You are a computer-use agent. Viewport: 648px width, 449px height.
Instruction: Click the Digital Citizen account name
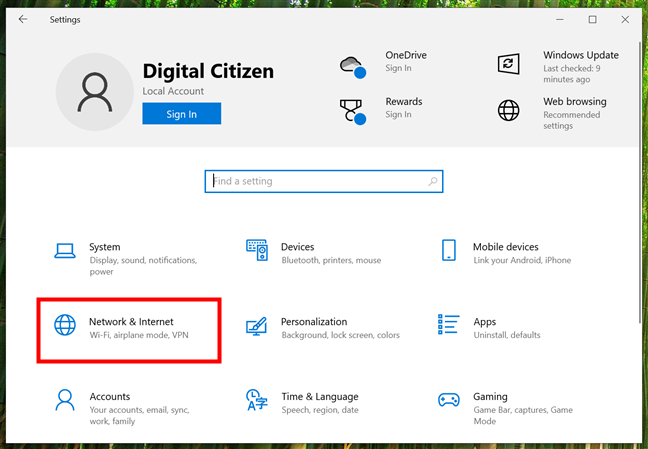208,71
